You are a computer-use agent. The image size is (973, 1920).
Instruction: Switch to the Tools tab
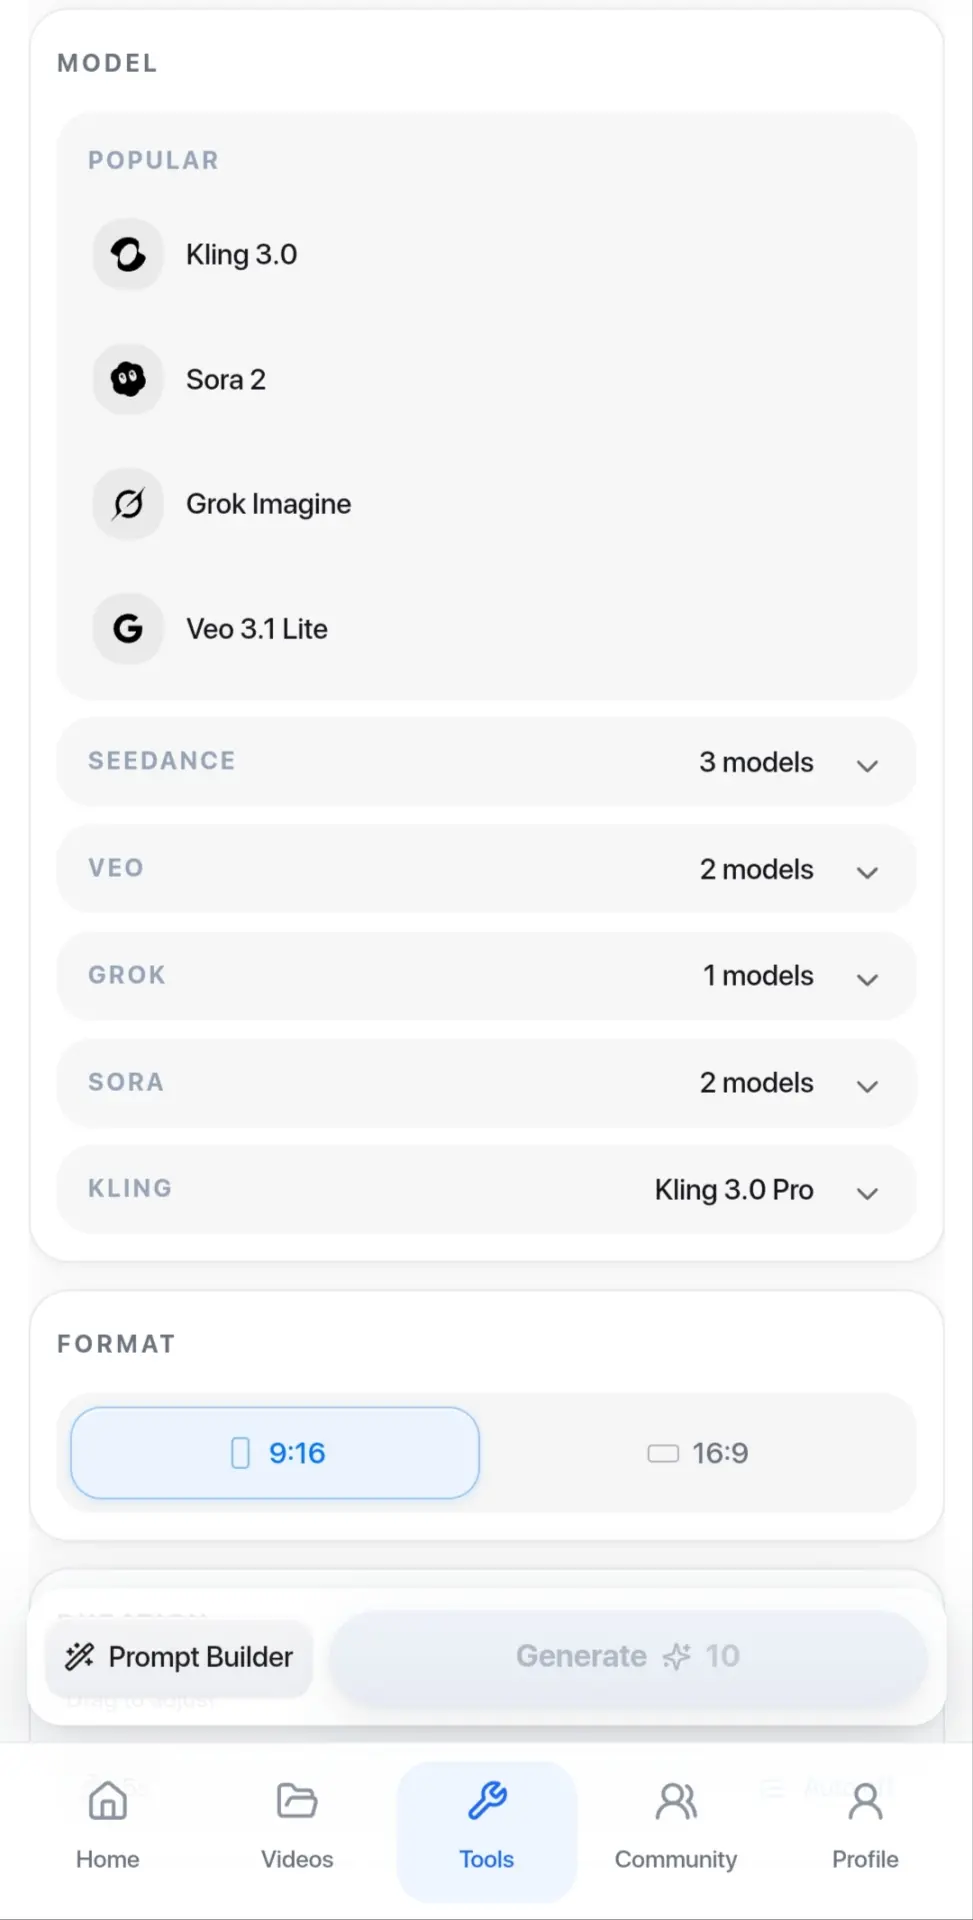click(x=487, y=1831)
